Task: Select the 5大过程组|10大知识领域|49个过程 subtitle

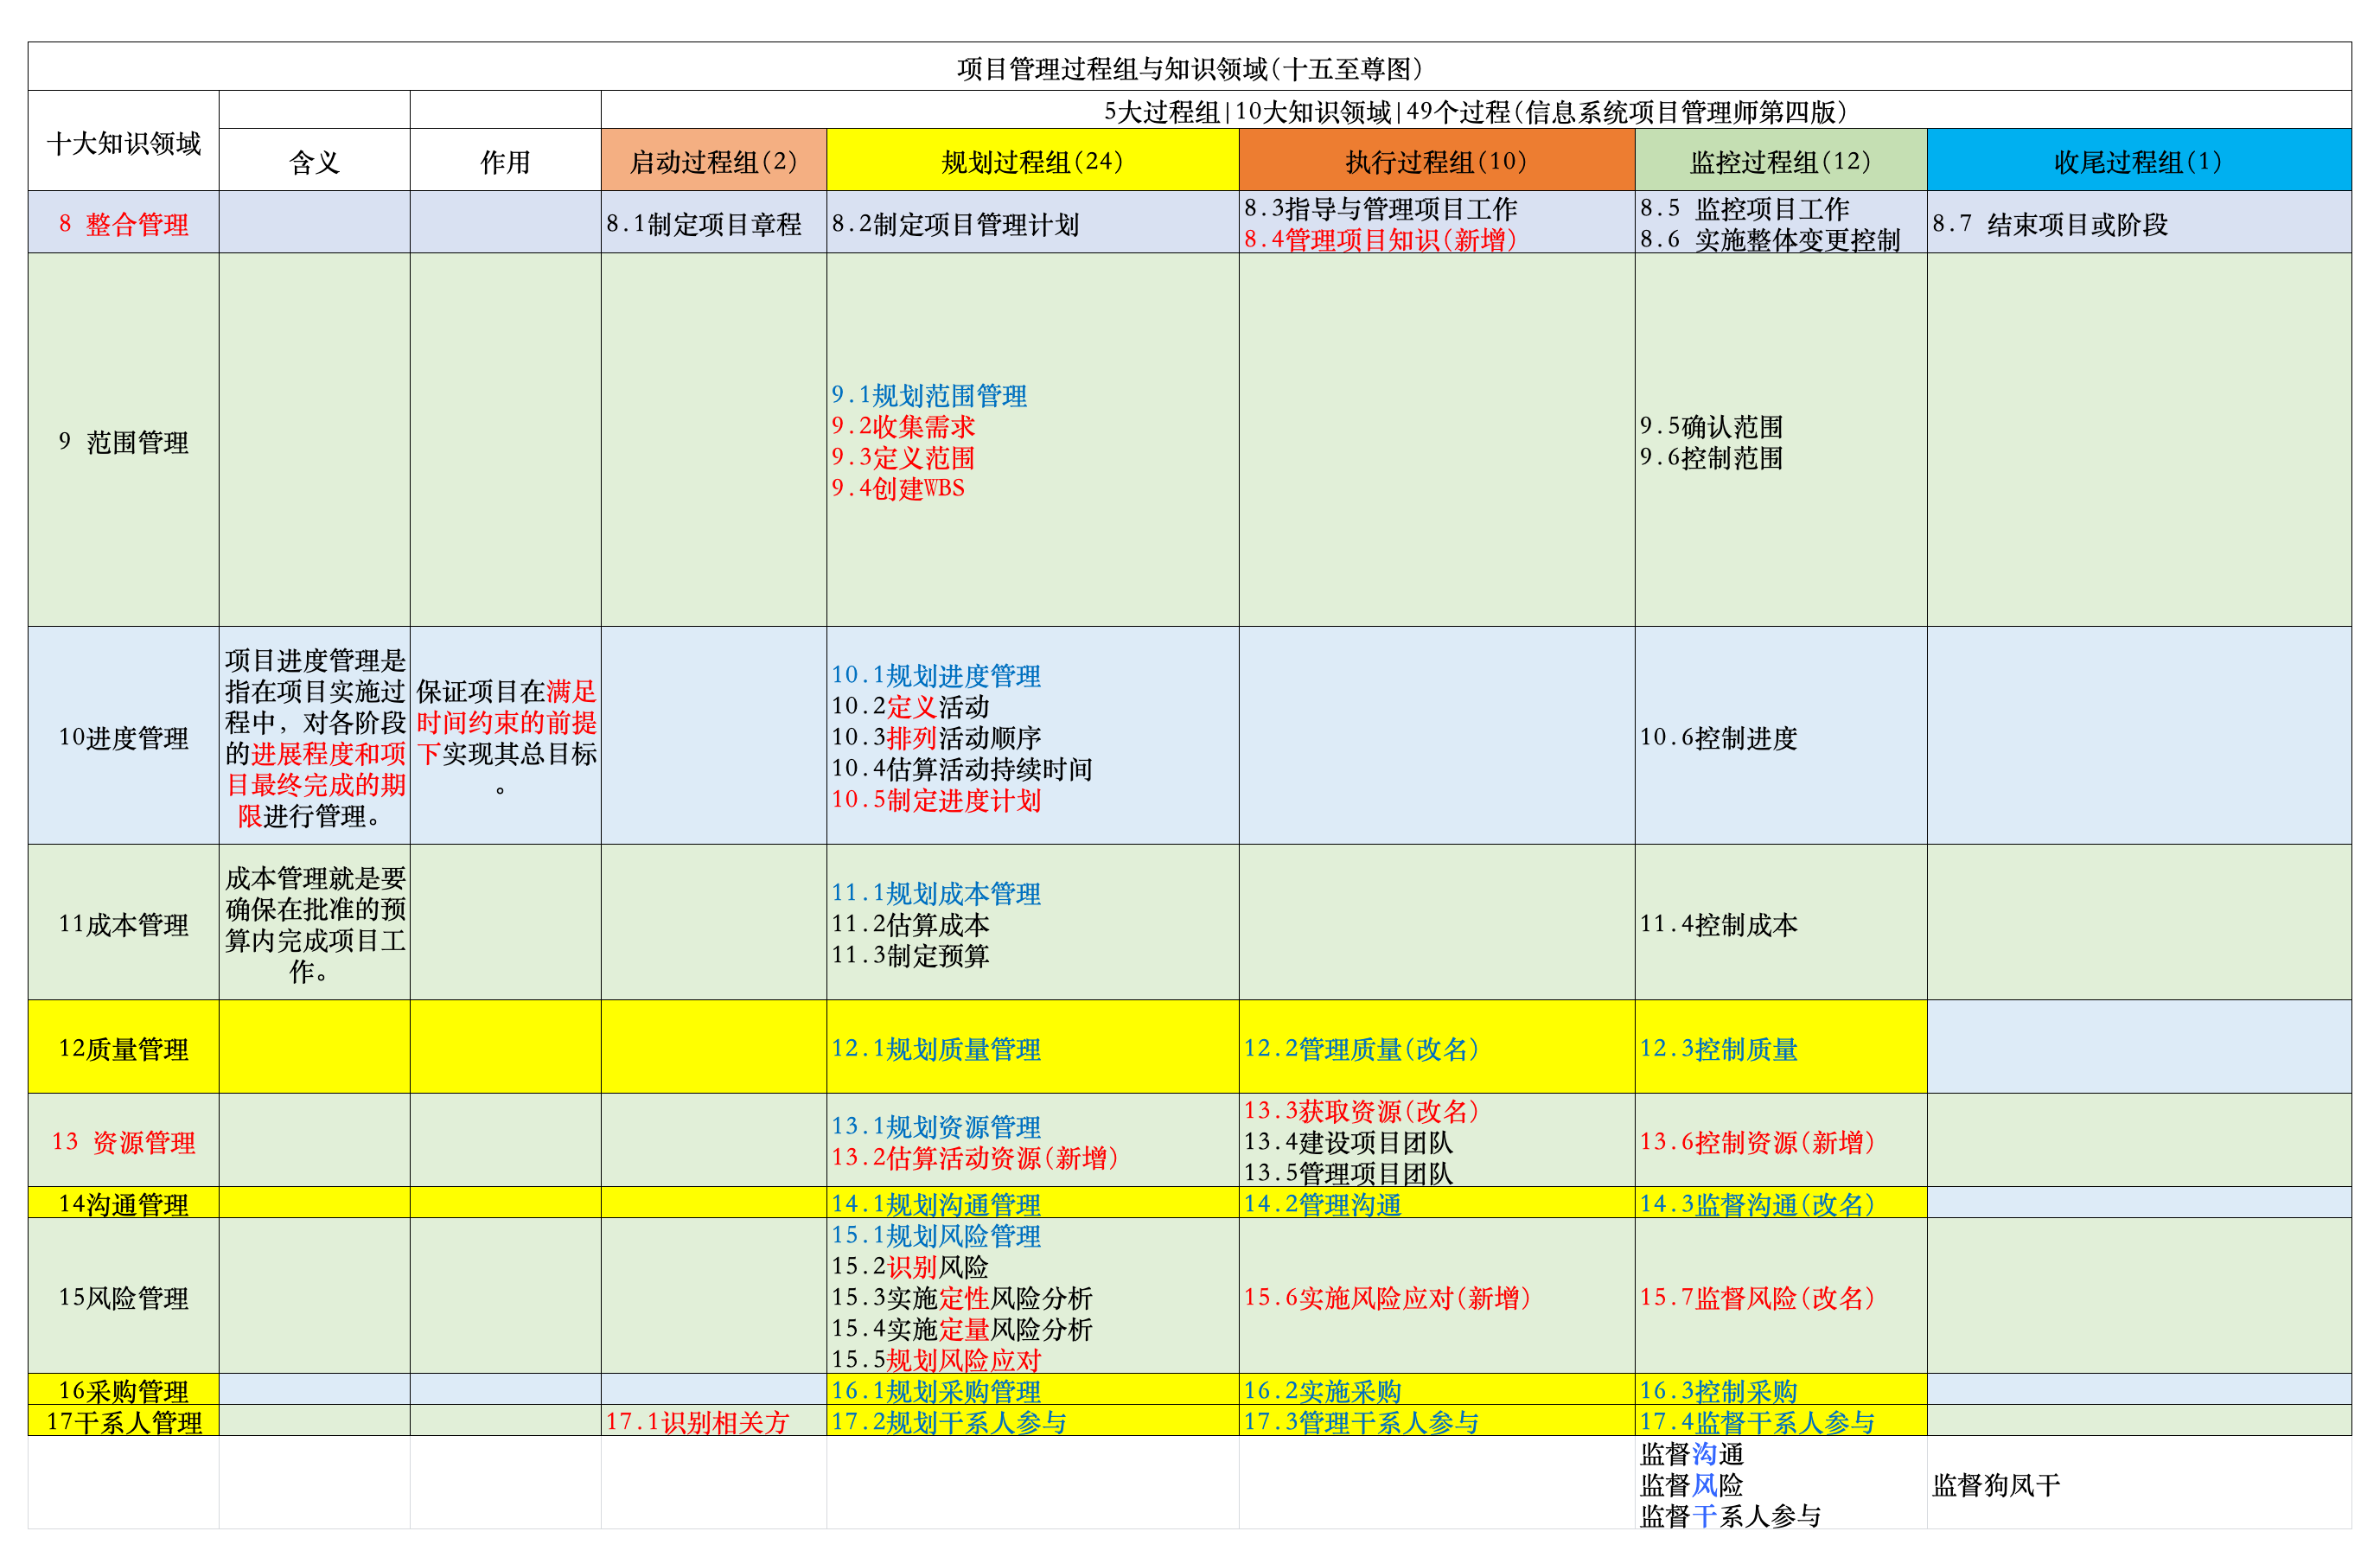Action: 1476,110
